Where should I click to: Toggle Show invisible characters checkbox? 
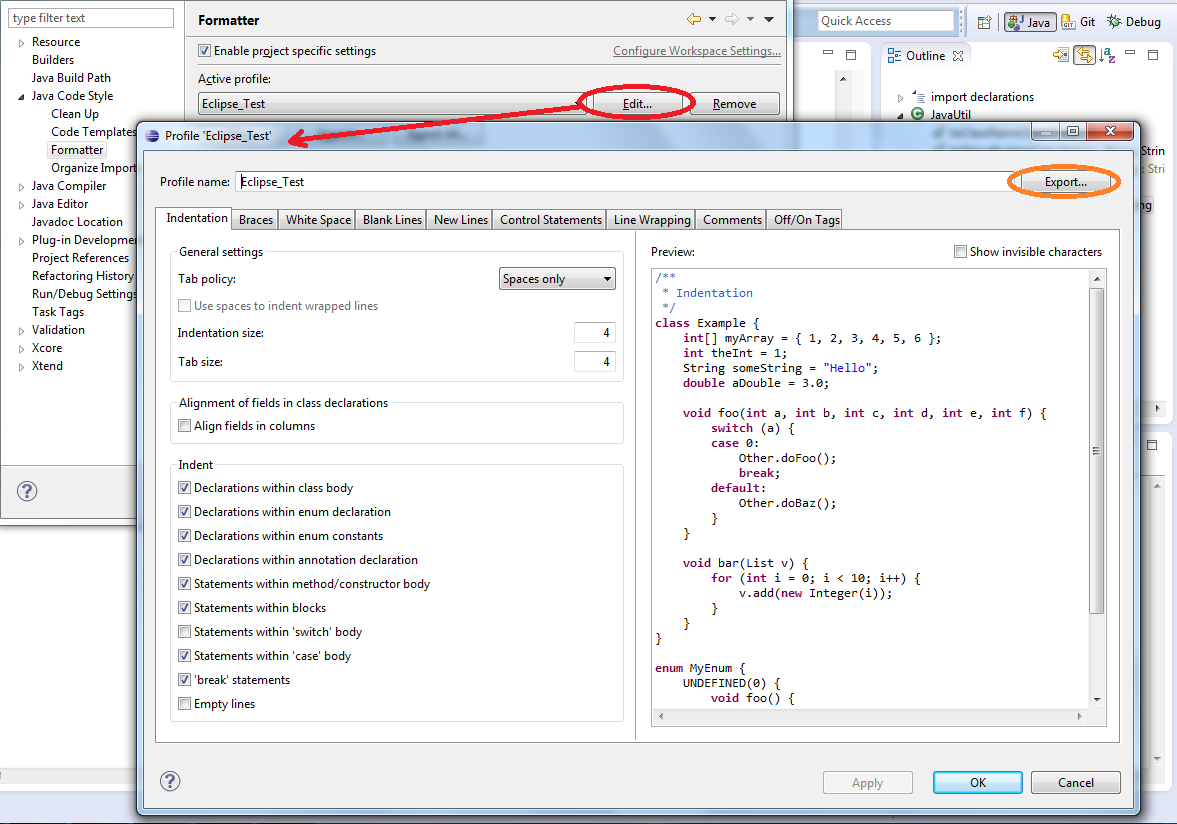pos(960,251)
